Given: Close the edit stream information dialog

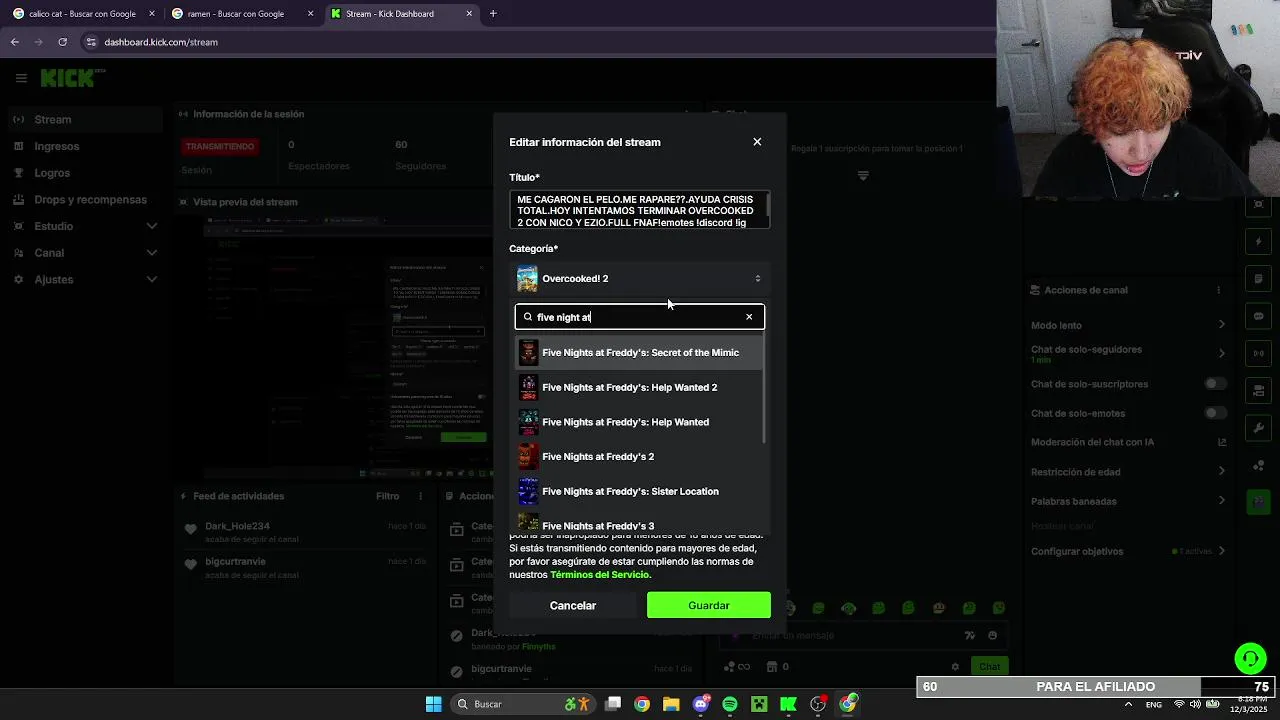Looking at the screenshot, I should click(x=757, y=142).
